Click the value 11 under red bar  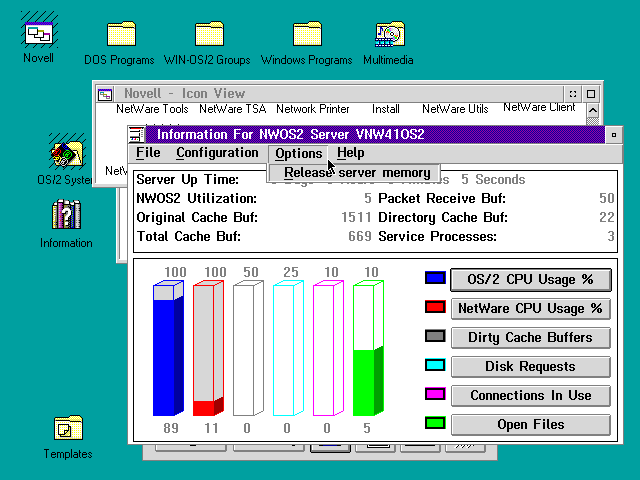pyautogui.click(x=211, y=428)
